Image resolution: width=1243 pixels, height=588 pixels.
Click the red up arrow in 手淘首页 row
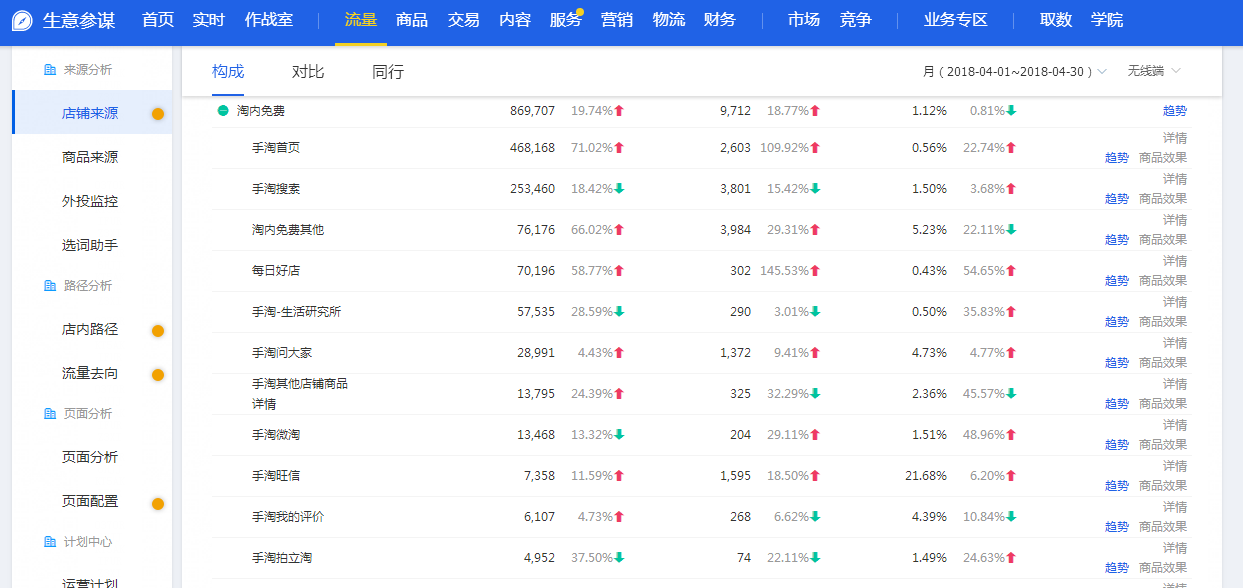(x=619, y=148)
